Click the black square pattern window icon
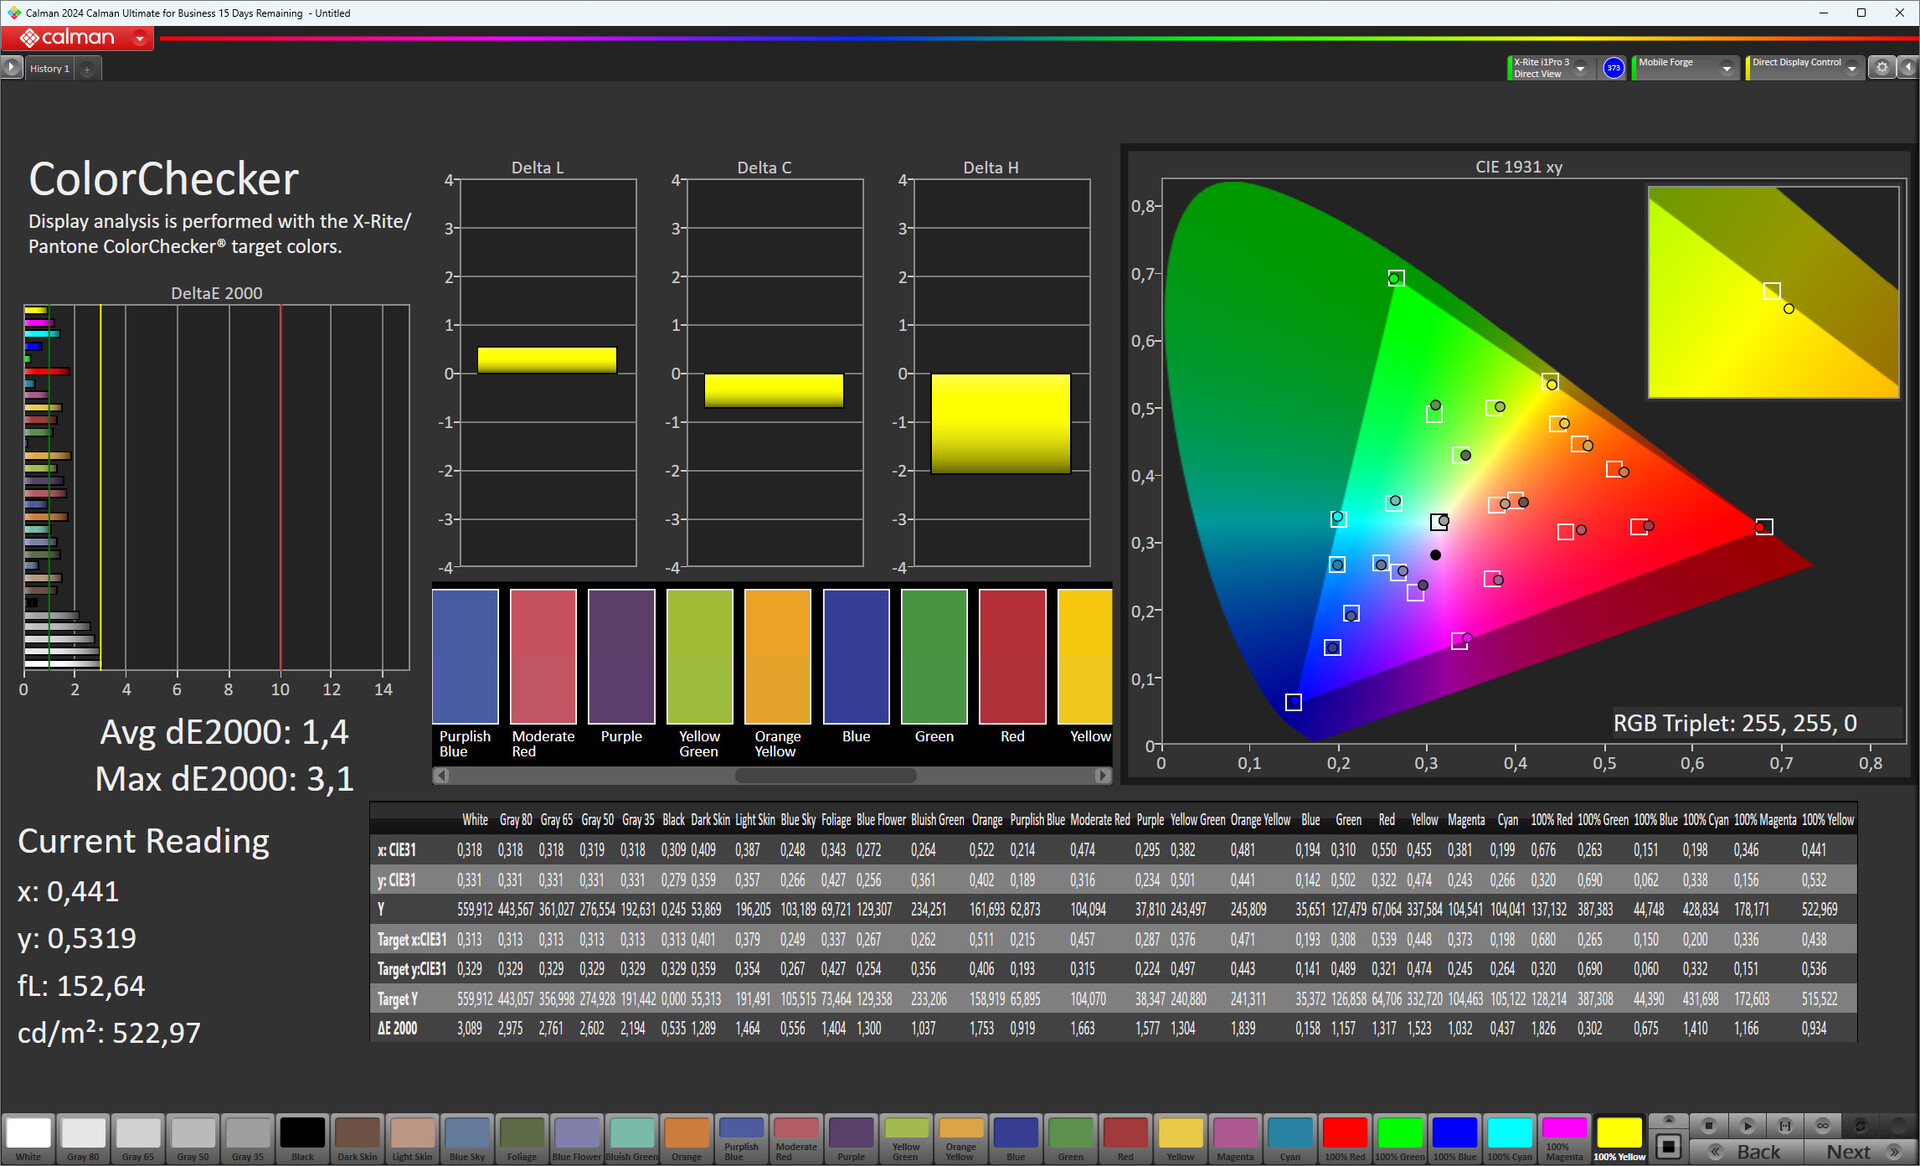 (1668, 1146)
